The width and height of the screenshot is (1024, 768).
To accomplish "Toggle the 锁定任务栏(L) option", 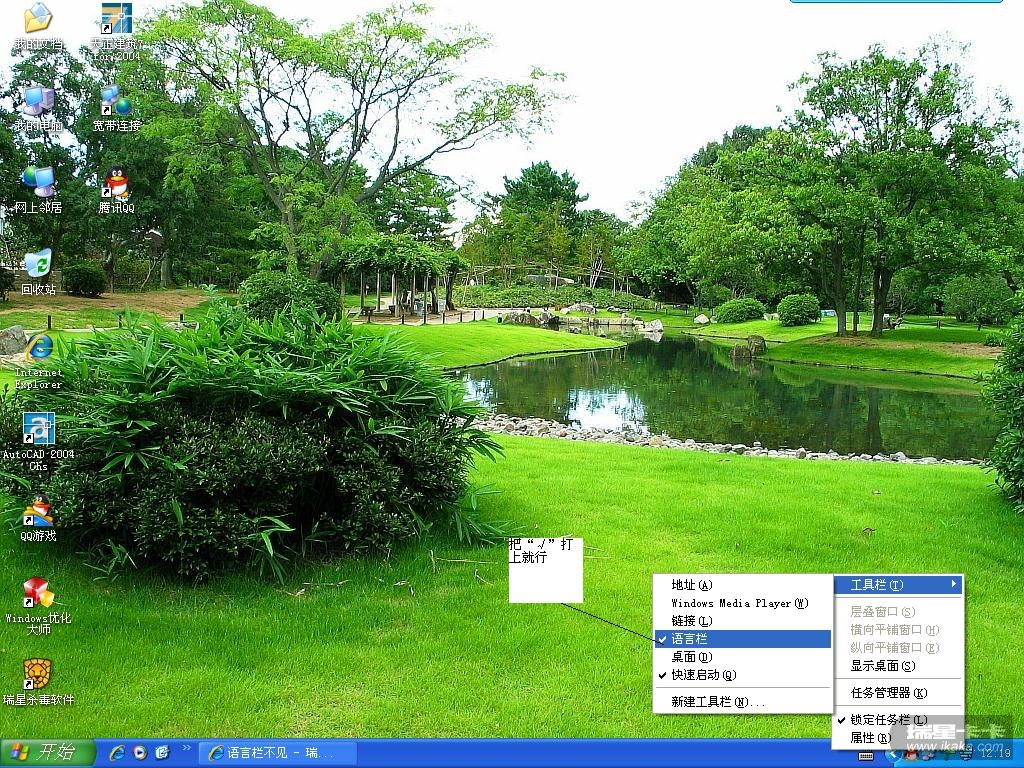I will (x=899, y=720).
